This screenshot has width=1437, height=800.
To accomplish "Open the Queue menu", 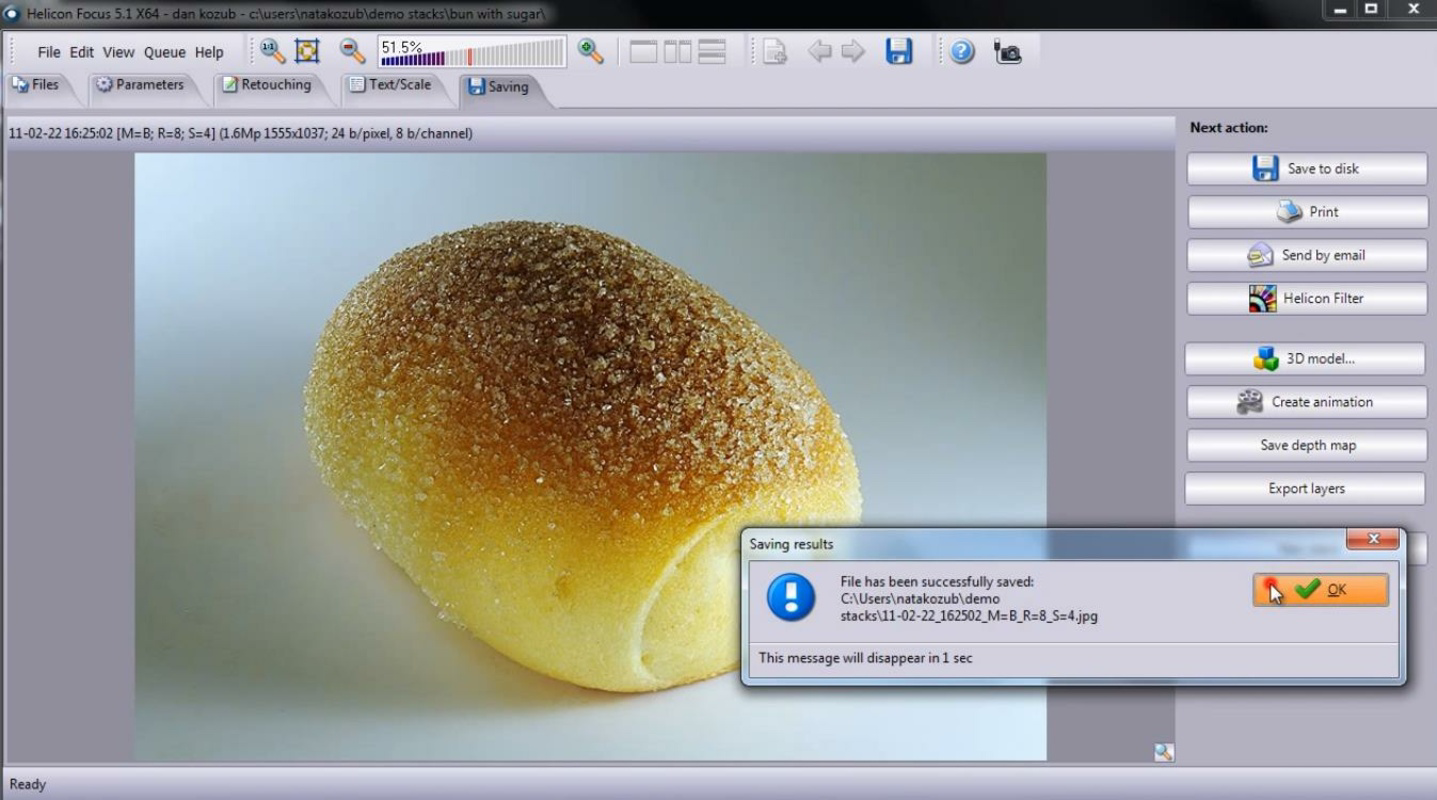I will [x=164, y=52].
